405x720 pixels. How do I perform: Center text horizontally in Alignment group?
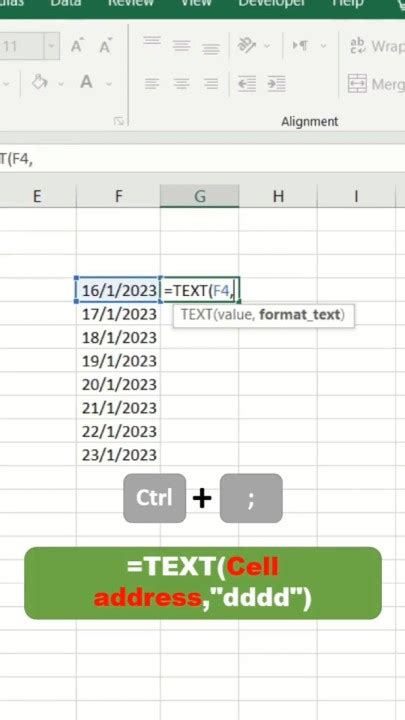[x=181, y=84]
